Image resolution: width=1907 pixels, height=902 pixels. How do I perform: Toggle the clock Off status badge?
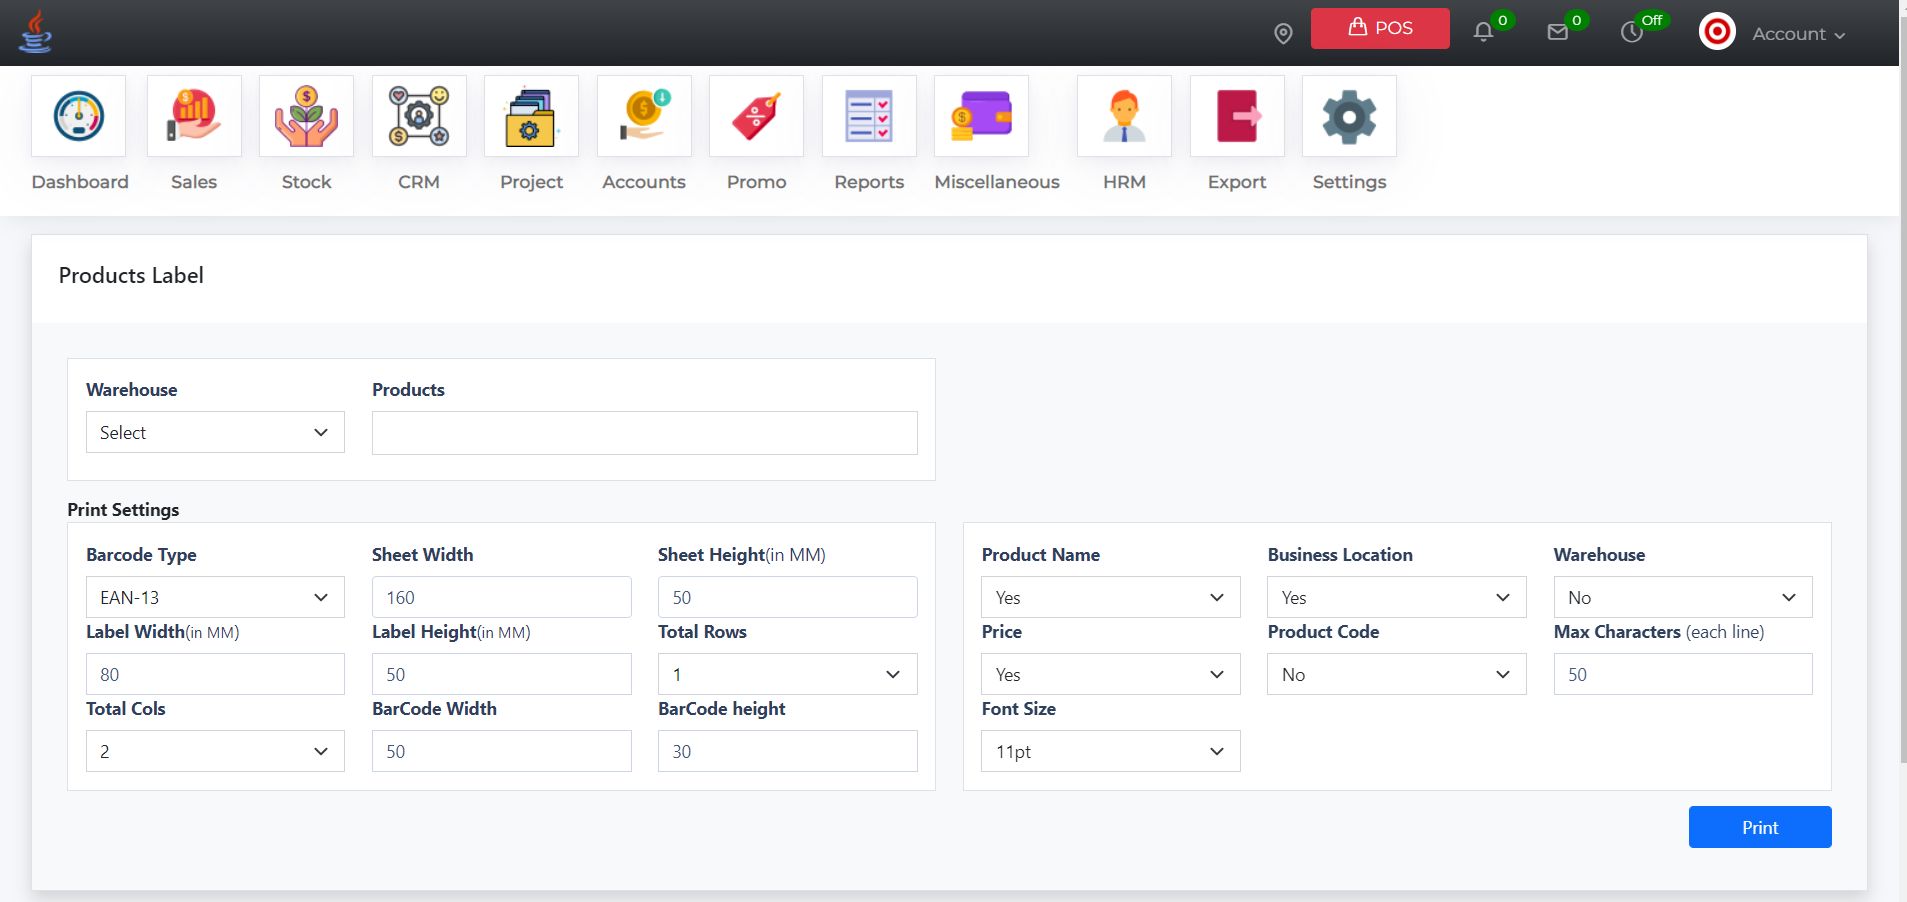[1652, 20]
